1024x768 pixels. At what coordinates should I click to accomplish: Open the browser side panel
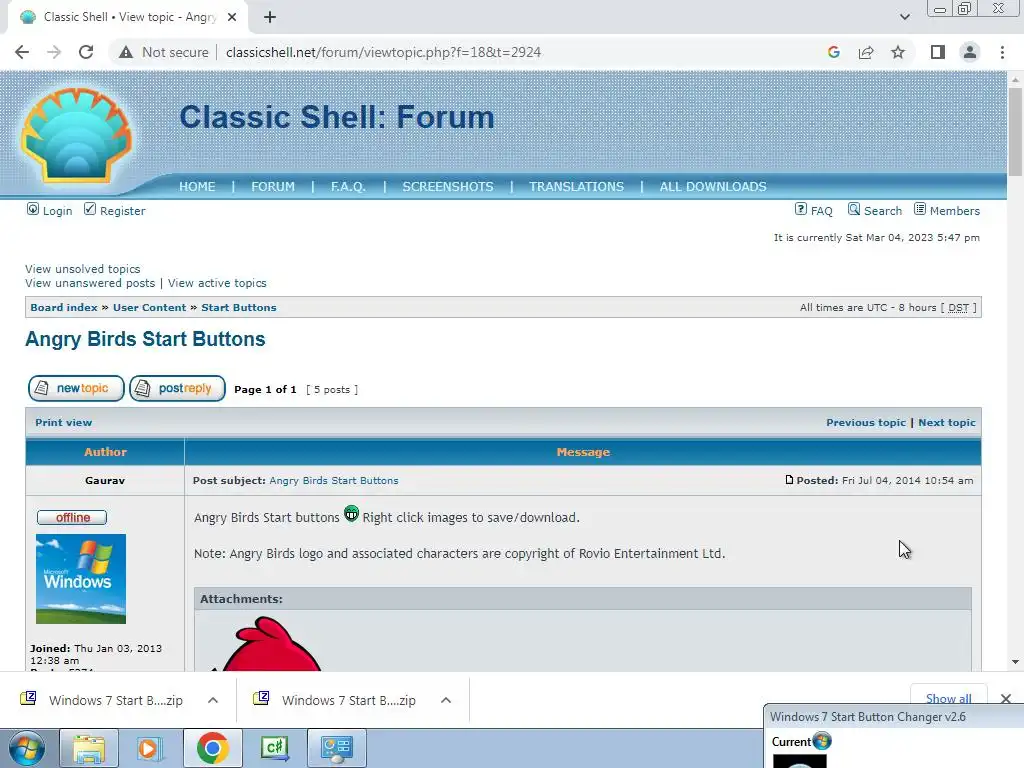click(938, 52)
